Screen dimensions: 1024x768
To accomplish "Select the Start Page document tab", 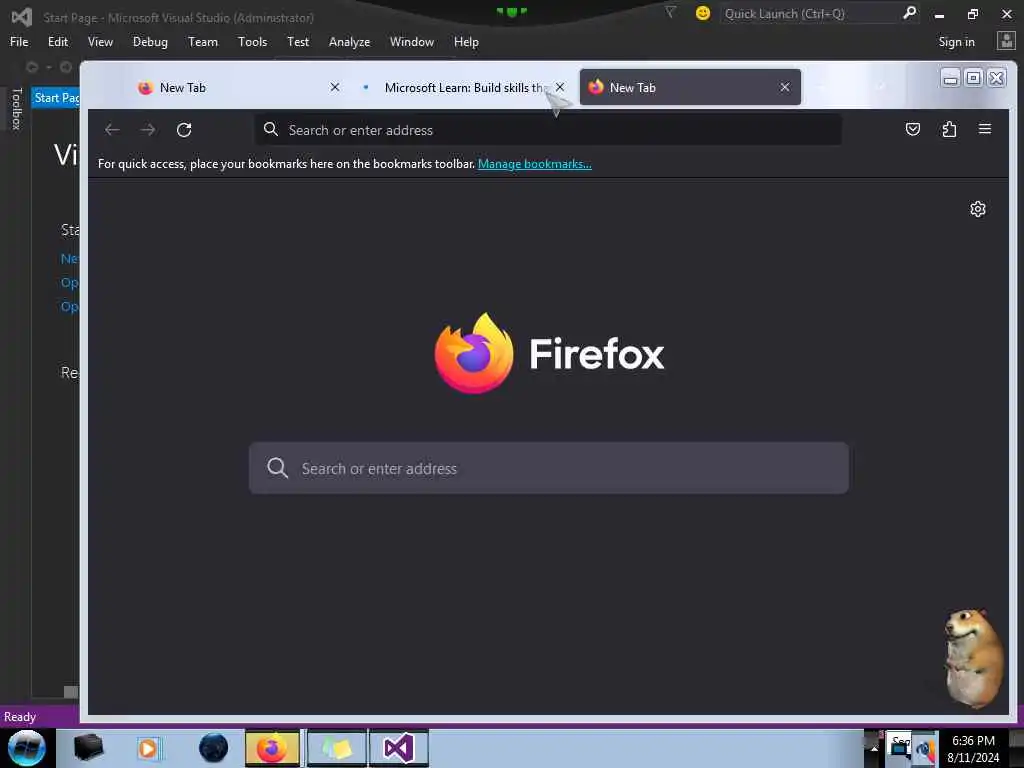I will point(56,98).
